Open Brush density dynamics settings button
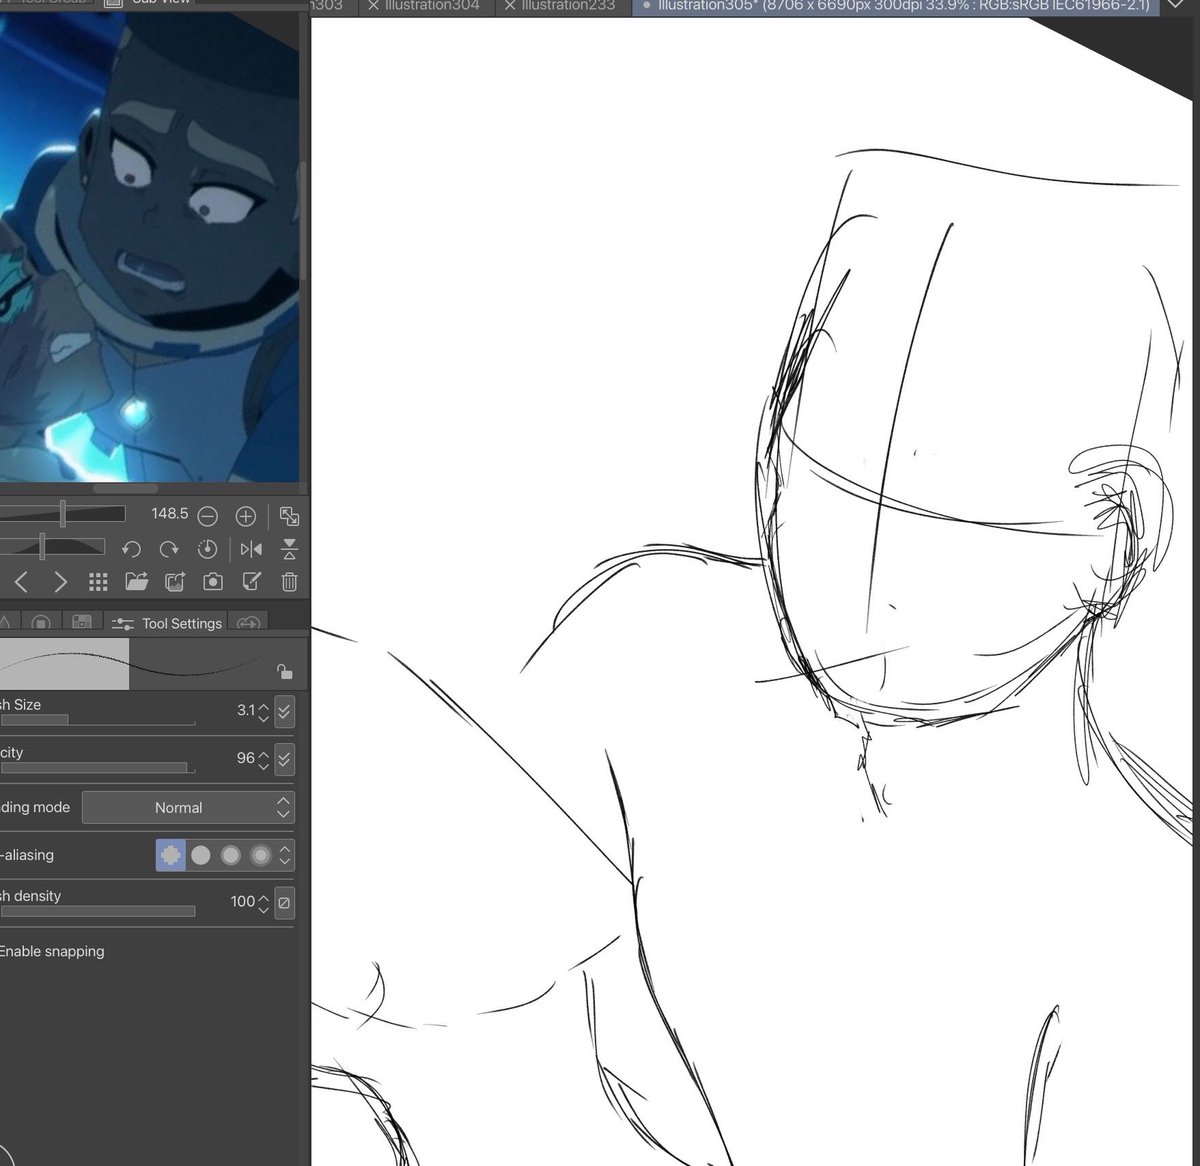This screenshot has width=1200, height=1166. coord(284,902)
